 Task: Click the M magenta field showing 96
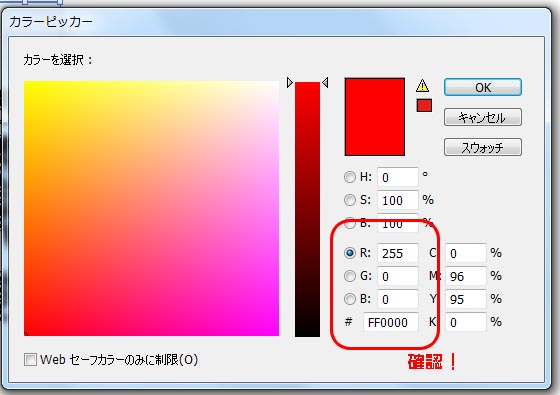pyautogui.click(x=466, y=276)
